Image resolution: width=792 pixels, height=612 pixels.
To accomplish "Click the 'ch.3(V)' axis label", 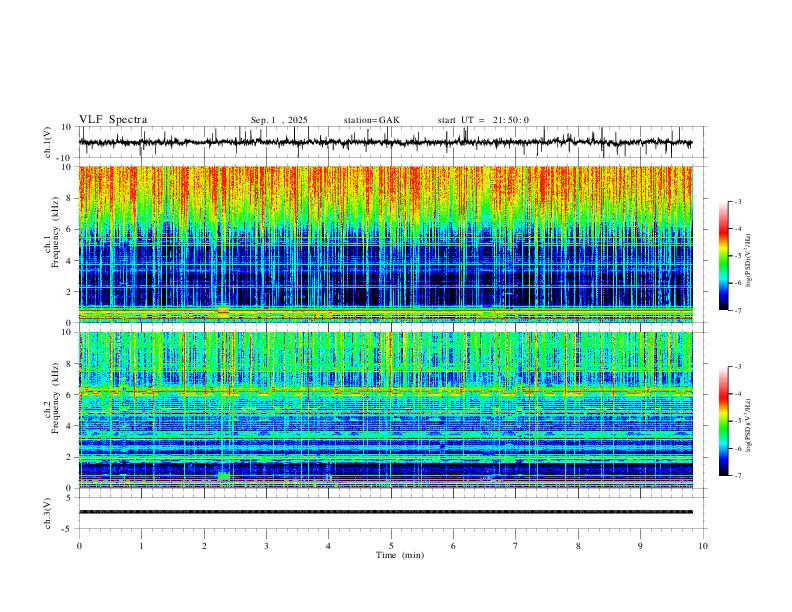I will click(x=48, y=514).
